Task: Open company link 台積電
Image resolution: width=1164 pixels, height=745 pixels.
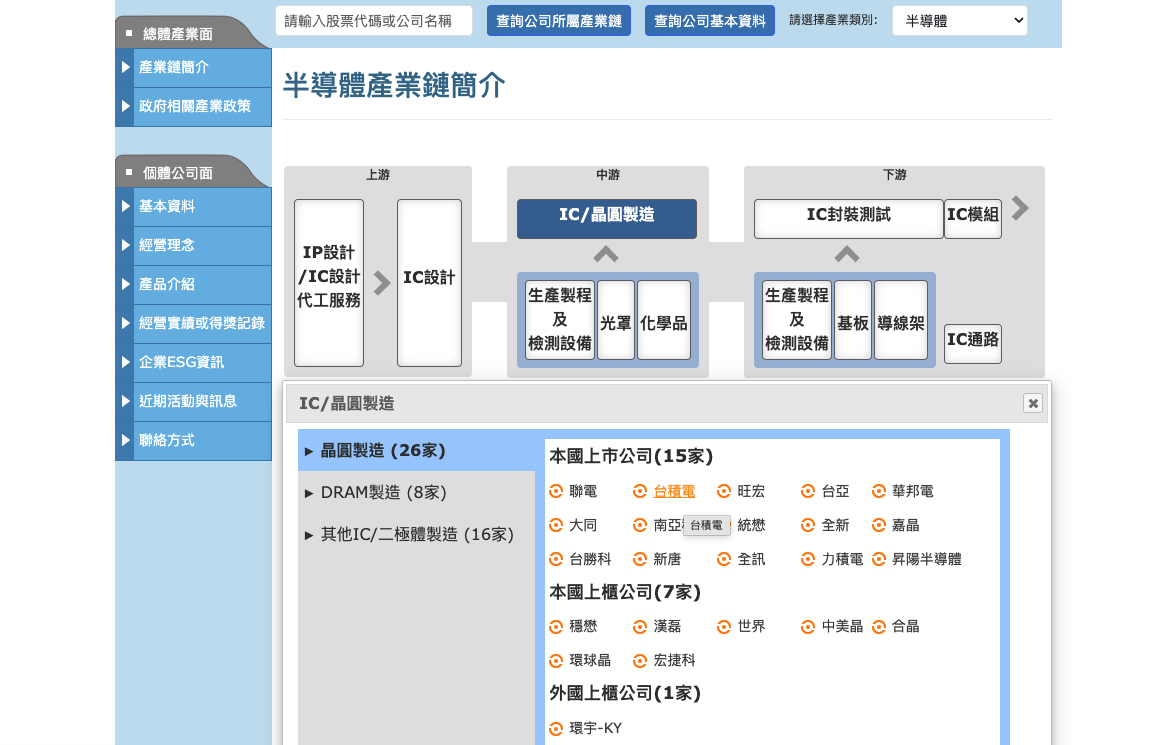Action: pos(674,491)
